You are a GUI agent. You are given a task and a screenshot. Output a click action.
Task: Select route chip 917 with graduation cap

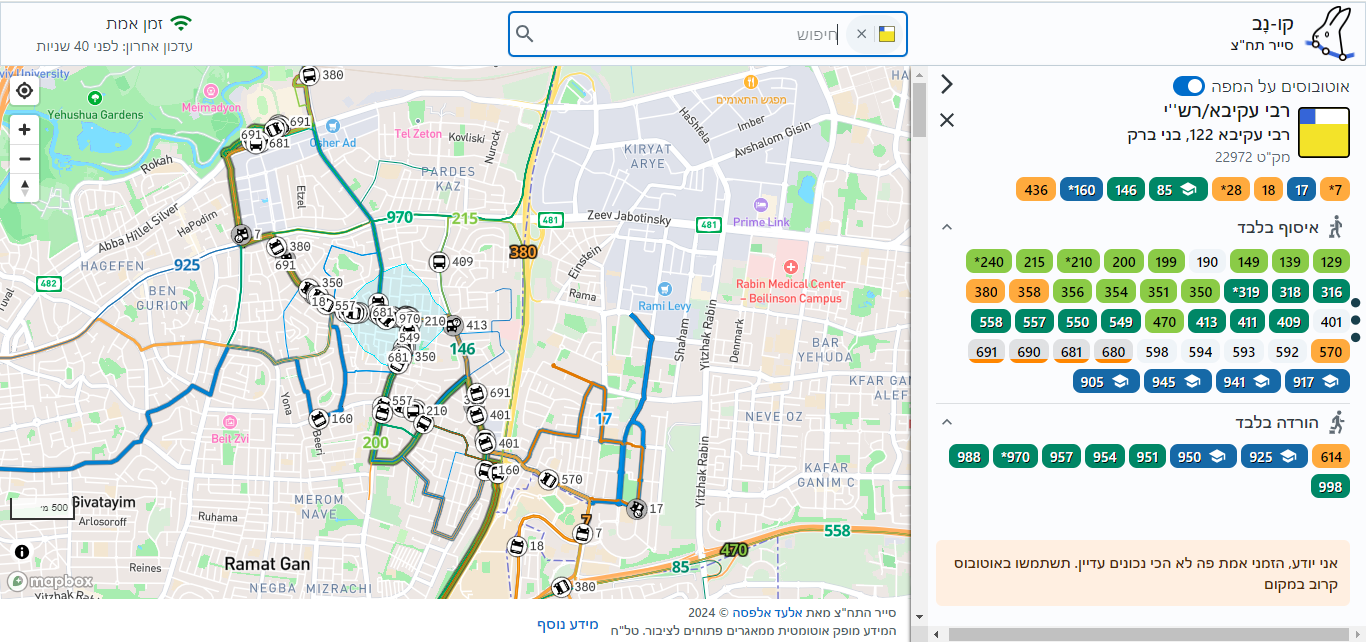[x=1316, y=381]
